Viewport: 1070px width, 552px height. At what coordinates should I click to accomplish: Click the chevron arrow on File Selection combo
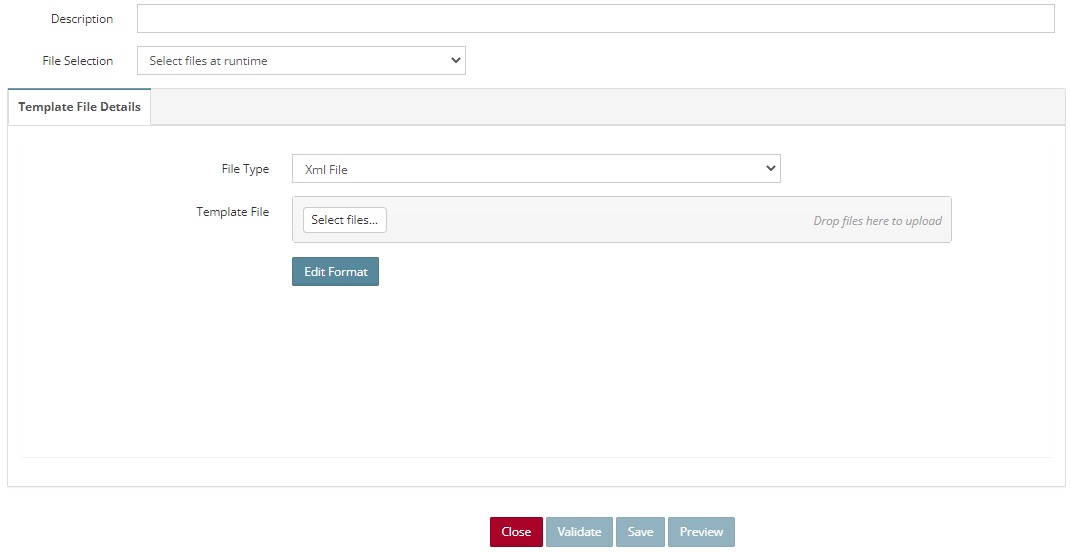pos(456,60)
